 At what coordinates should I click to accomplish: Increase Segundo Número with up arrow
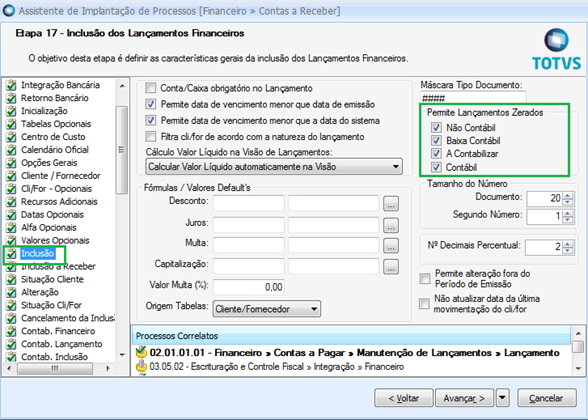click(568, 213)
